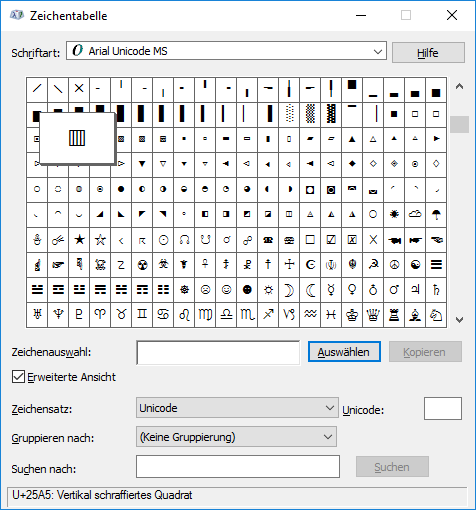The width and height of the screenshot is (476, 510).
Task: Choose the solid black star character
Action: (x=79, y=240)
